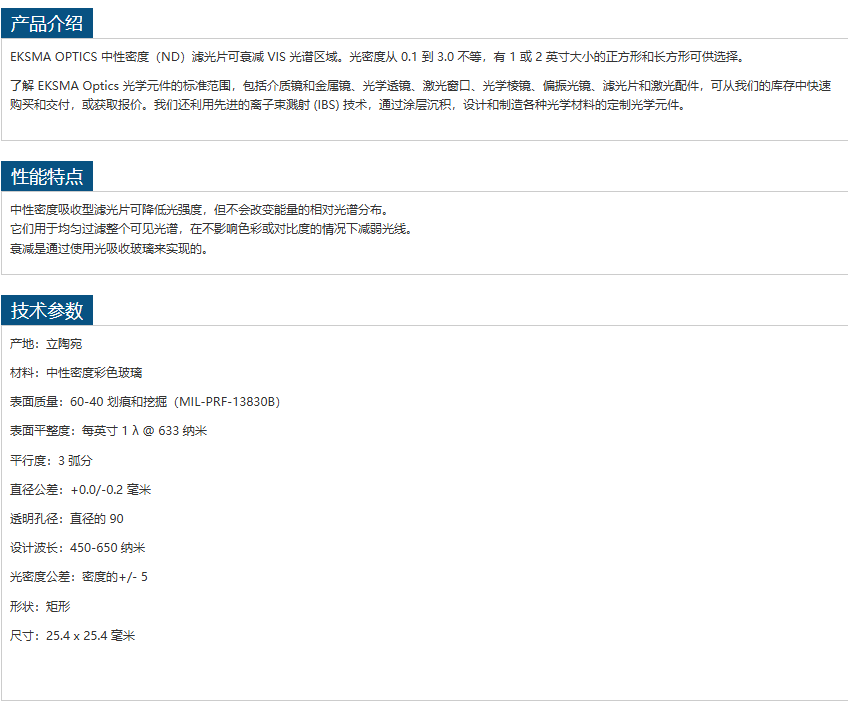This screenshot has width=848, height=705.
Task: Click the 透明孔径：直径的 90 row
Action: [67, 519]
